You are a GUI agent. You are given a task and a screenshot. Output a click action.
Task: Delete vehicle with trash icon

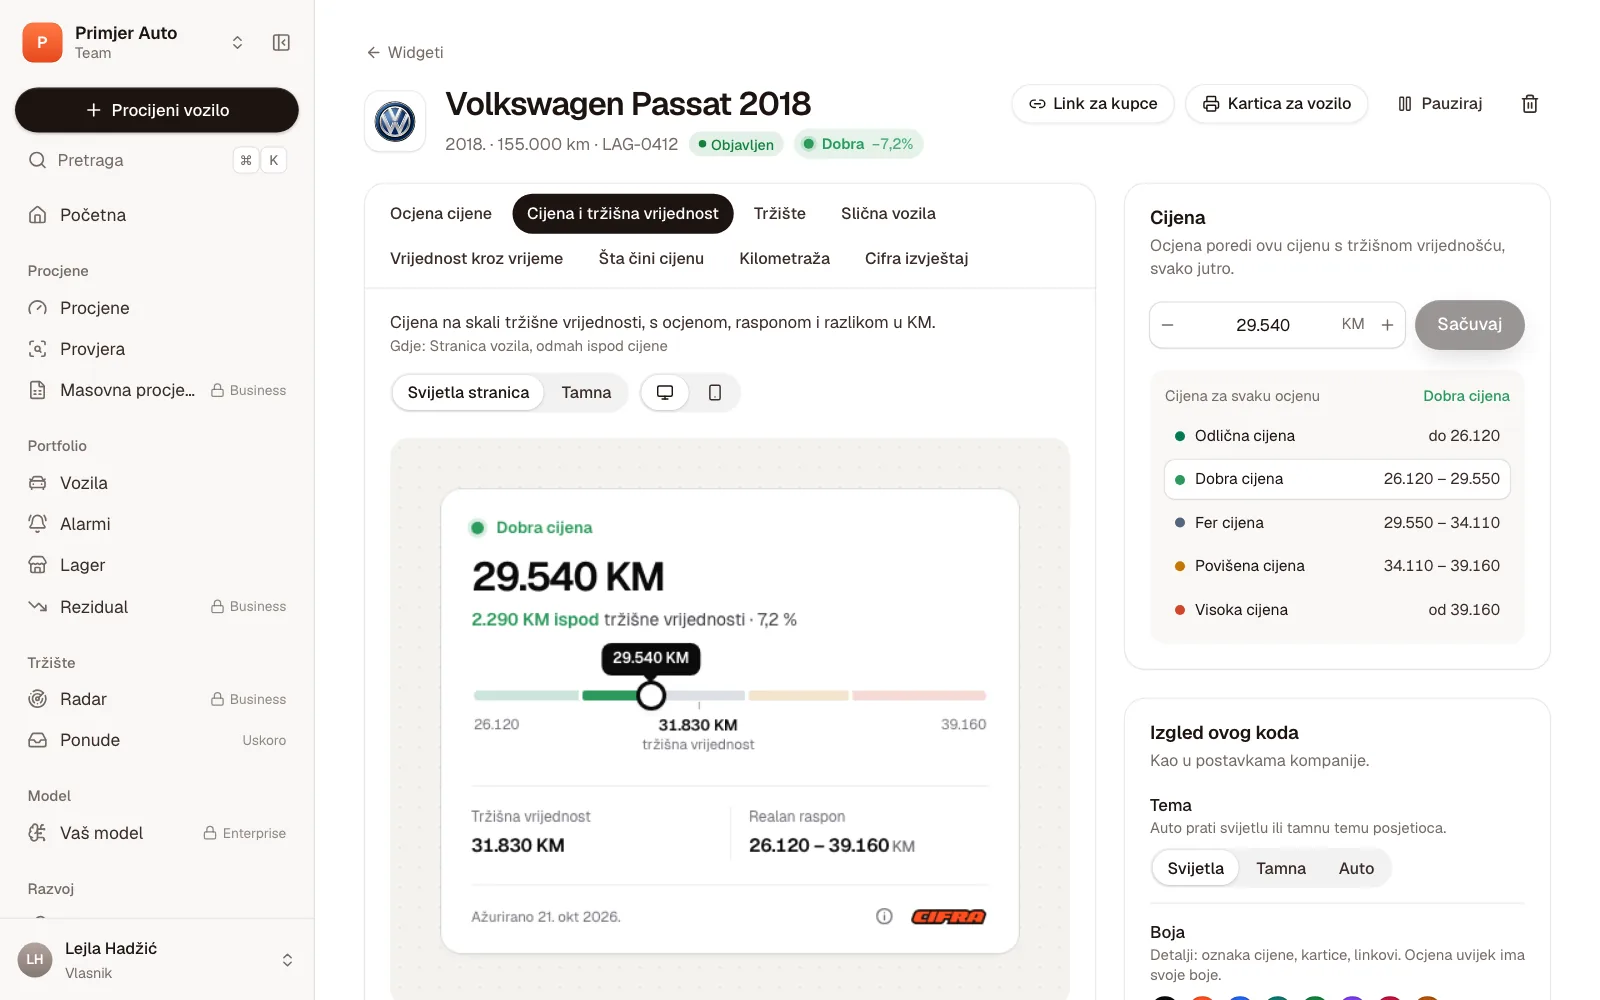tap(1529, 104)
